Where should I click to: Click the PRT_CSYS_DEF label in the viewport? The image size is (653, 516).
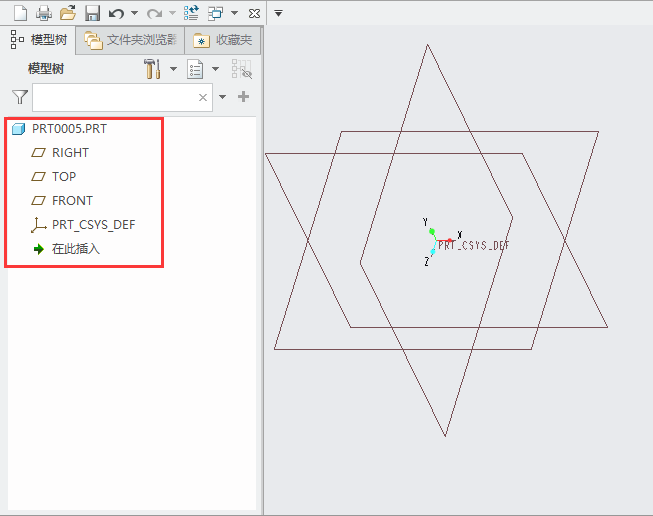[474, 246]
